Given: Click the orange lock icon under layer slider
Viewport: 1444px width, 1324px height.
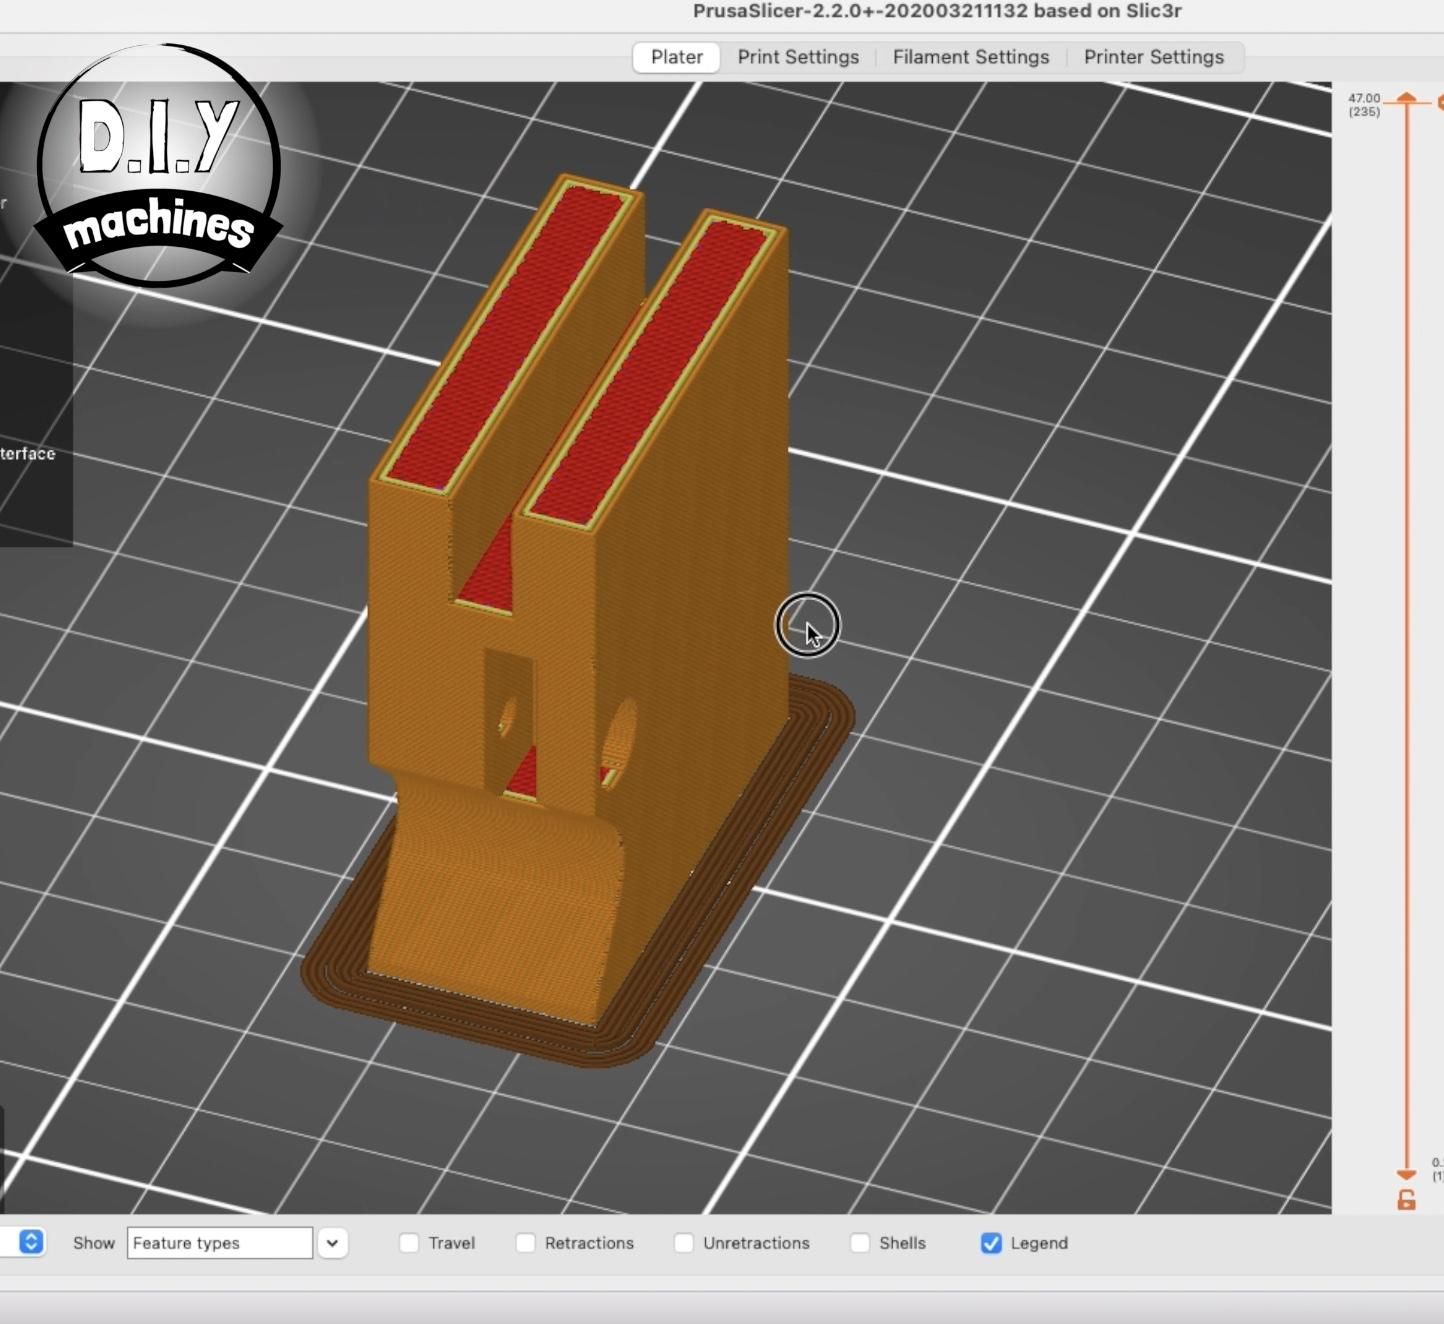Looking at the screenshot, I should [x=1406, y=1200].
